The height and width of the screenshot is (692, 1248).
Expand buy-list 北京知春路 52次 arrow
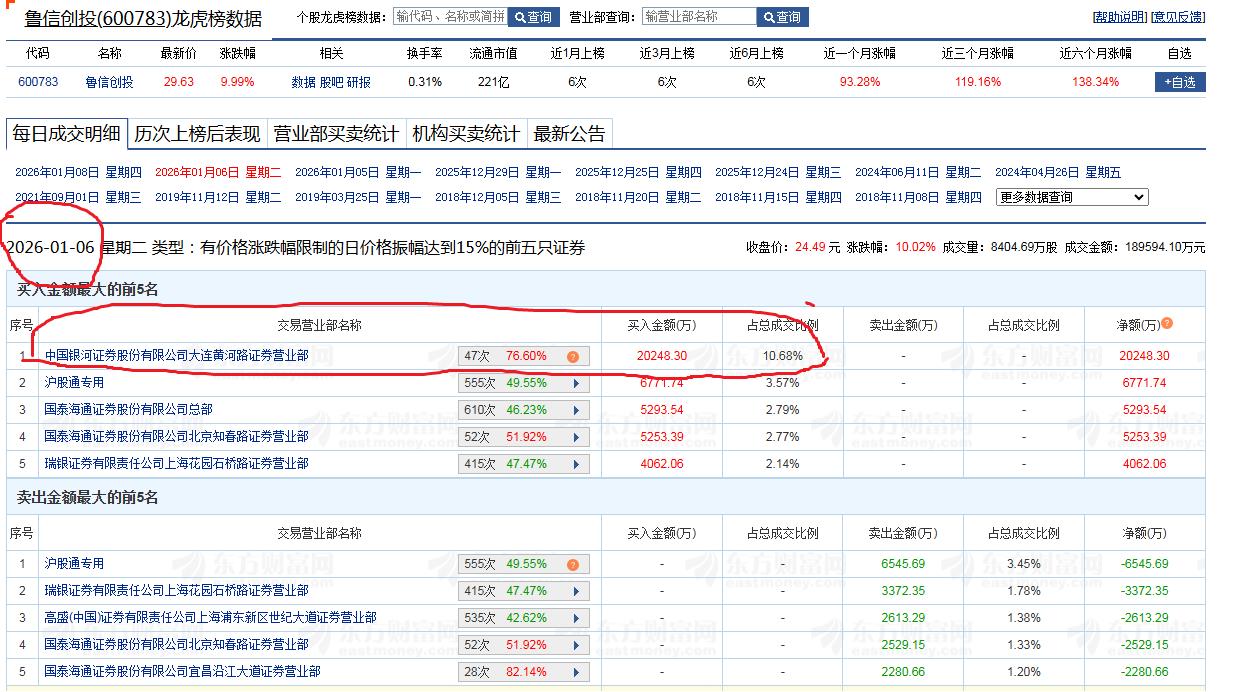click(x=576, y=437)
